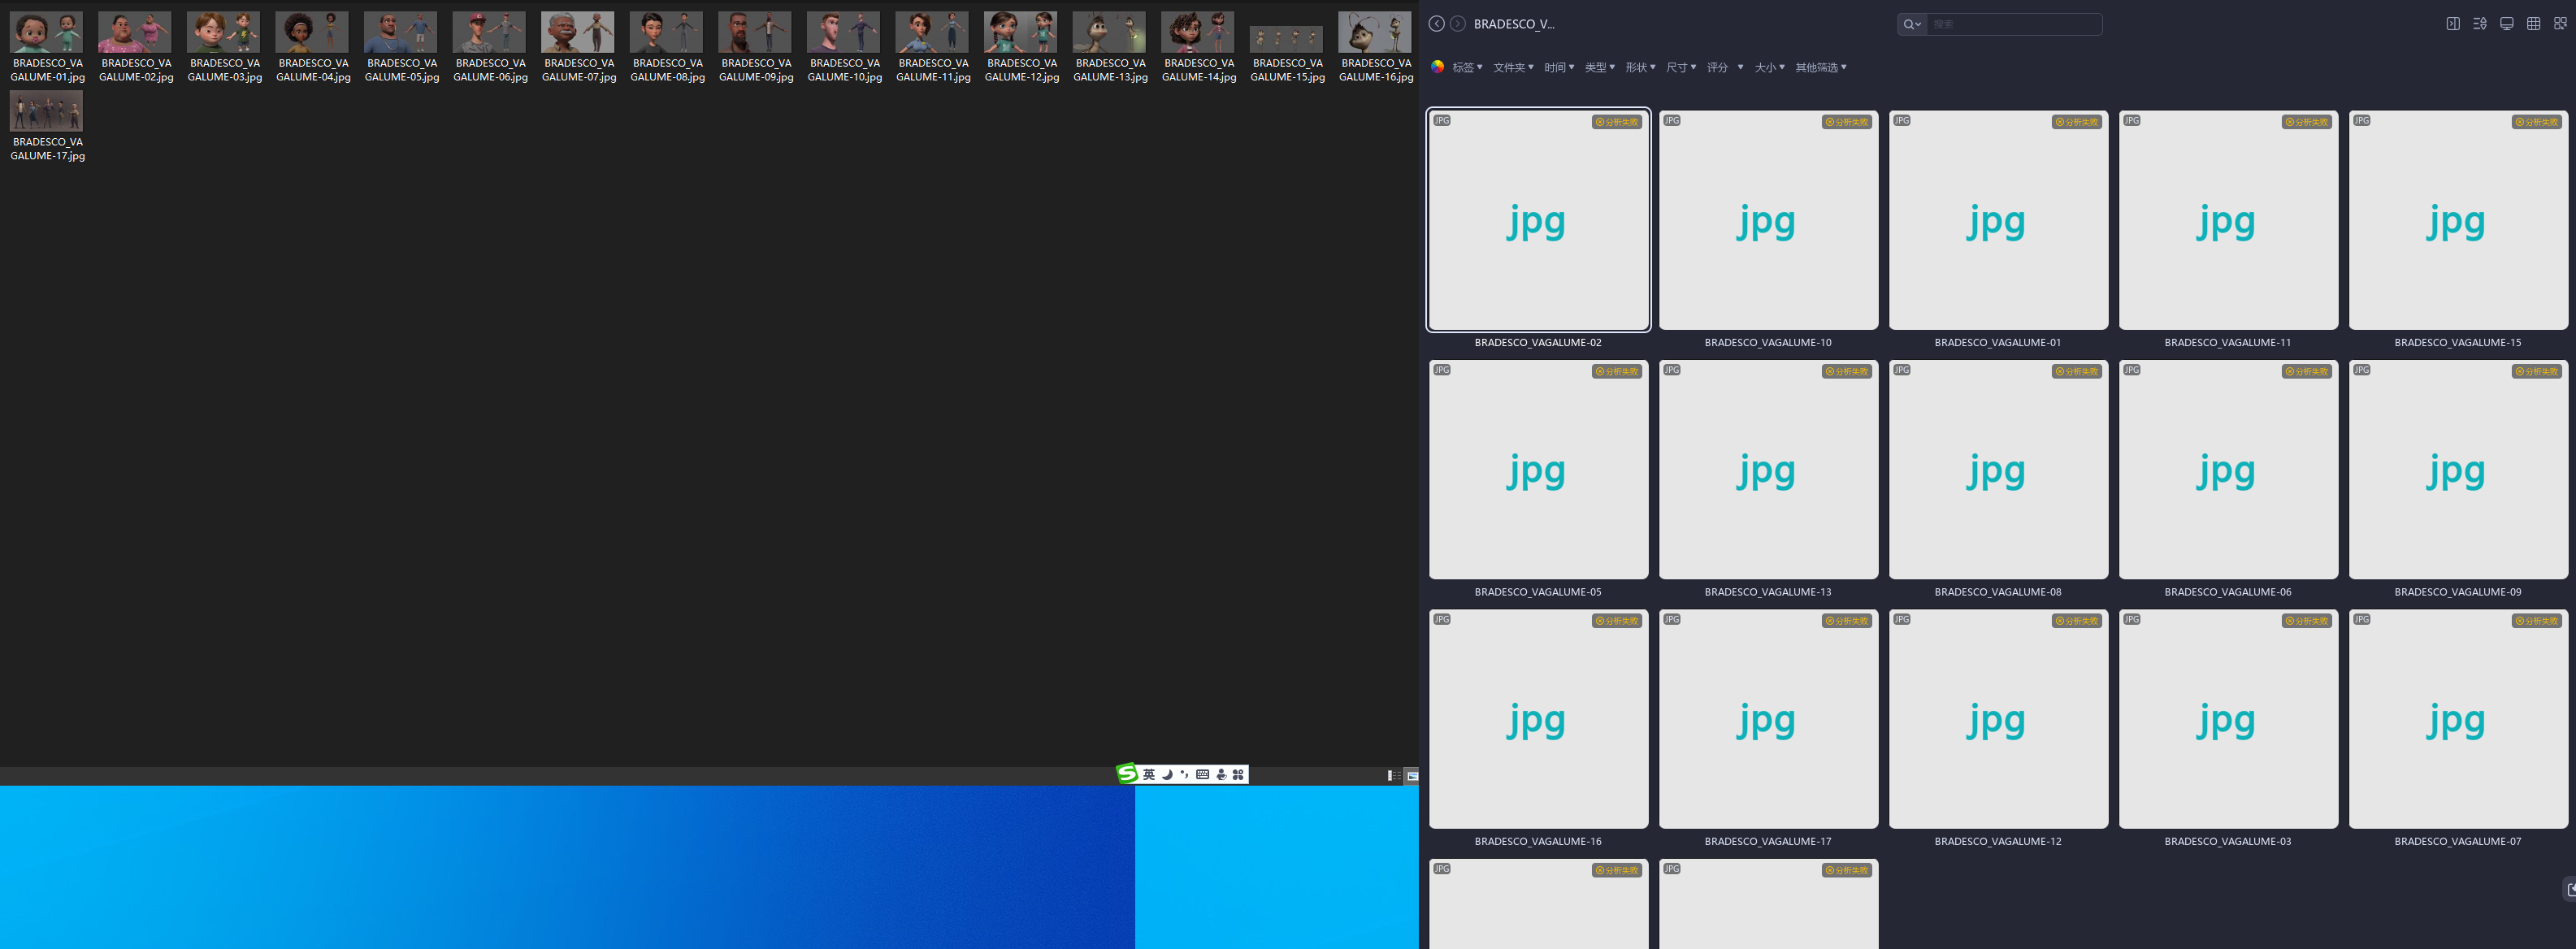
Task: Click the JPG format tag on BRADESCO_VAGALUME-16
Action: coord(1442,619)
